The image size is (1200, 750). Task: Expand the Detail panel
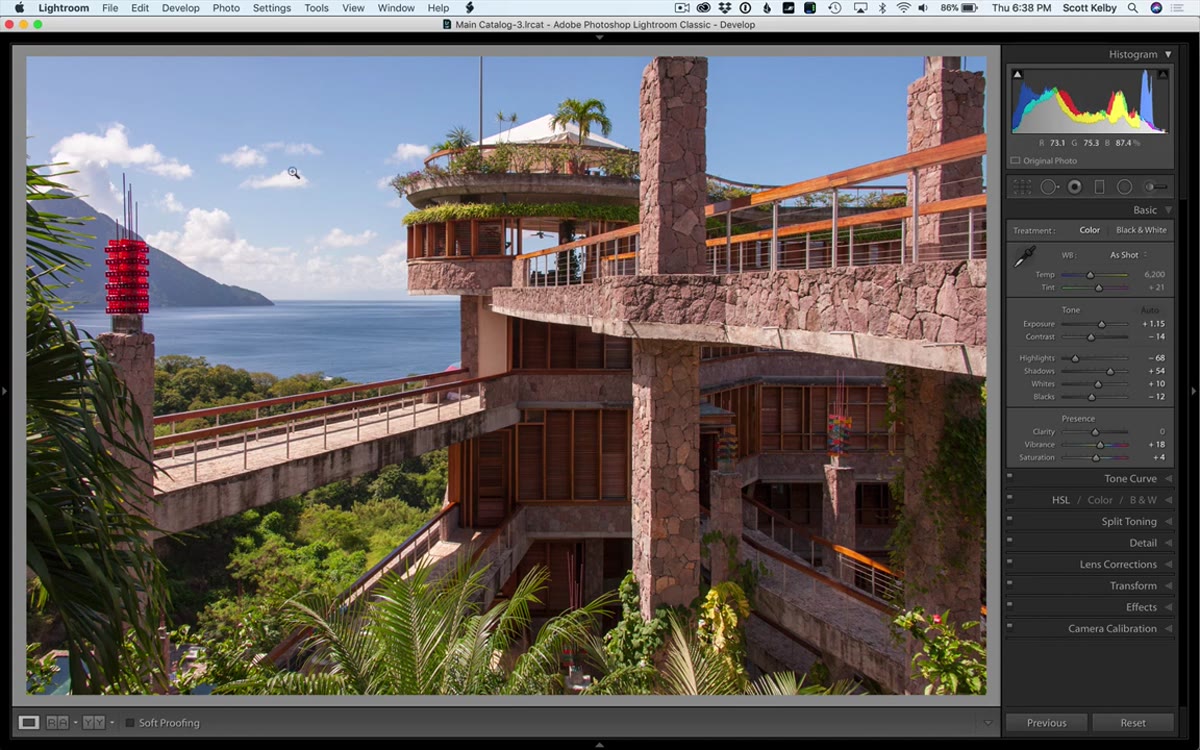[1167, 543]
